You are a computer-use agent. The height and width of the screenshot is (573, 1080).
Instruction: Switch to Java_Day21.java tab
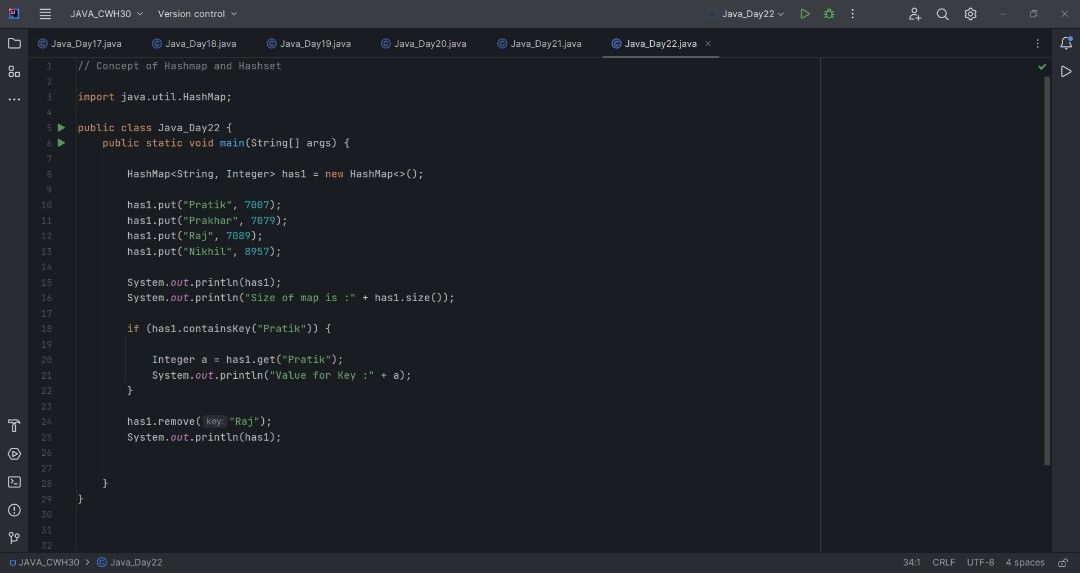(539, 43)
